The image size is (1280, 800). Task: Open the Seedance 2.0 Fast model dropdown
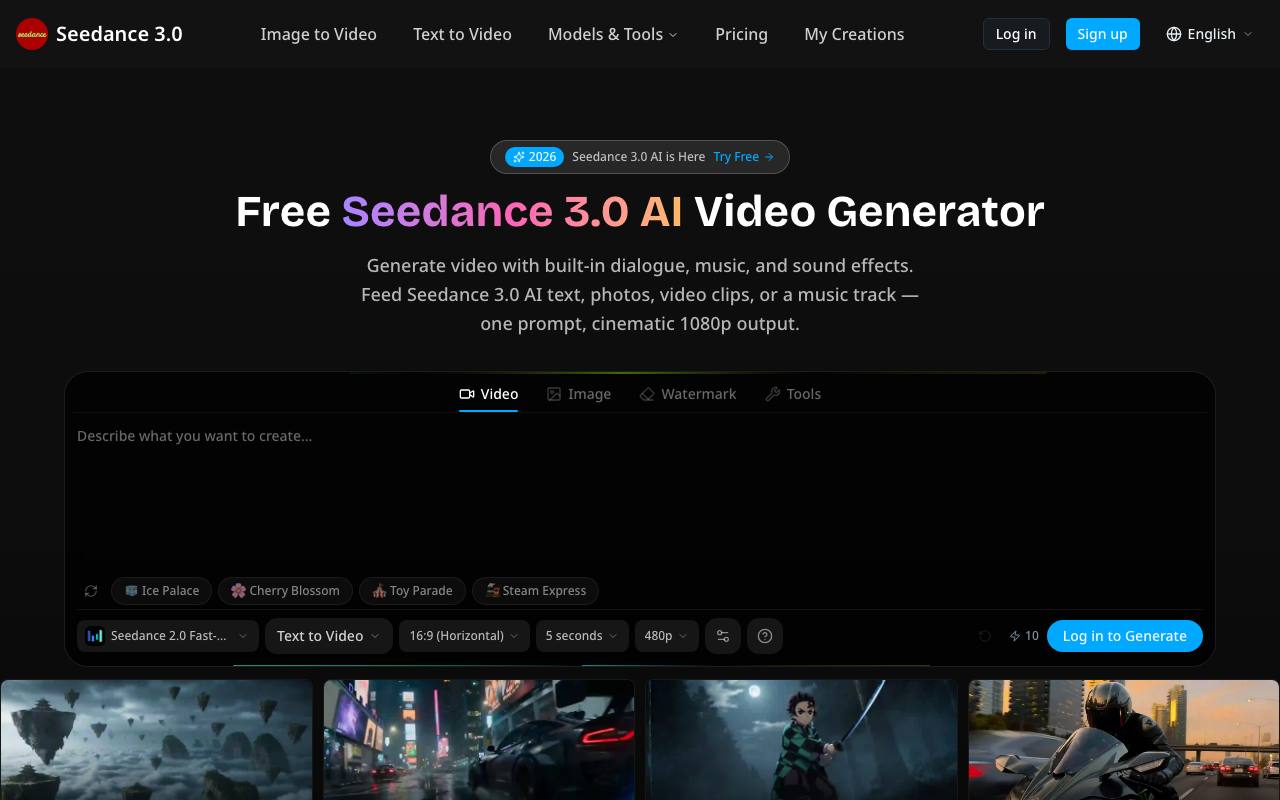tap(168, 636)
